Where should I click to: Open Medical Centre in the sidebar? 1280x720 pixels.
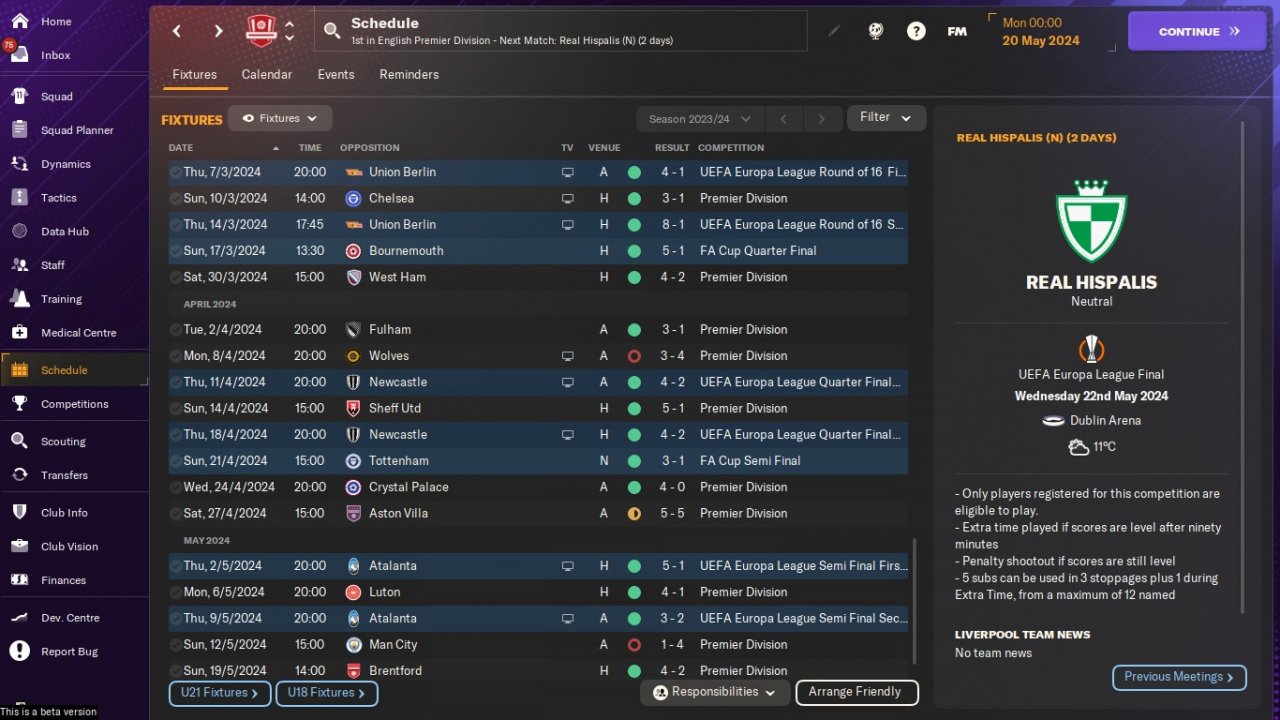click(x=78, y=333)
